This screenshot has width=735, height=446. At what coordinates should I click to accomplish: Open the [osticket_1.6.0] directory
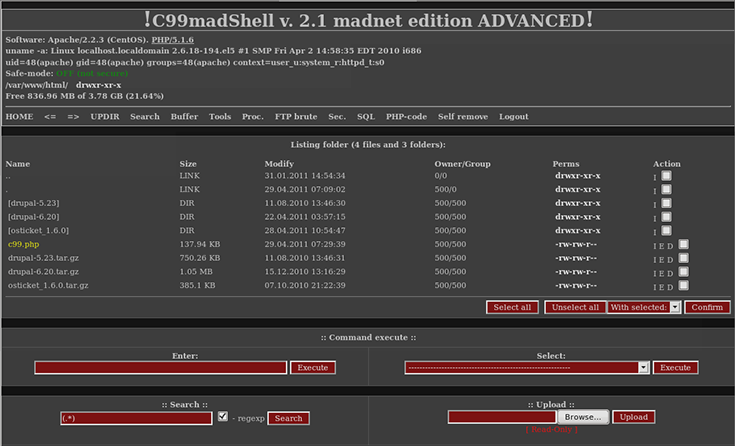pos(38,230)
